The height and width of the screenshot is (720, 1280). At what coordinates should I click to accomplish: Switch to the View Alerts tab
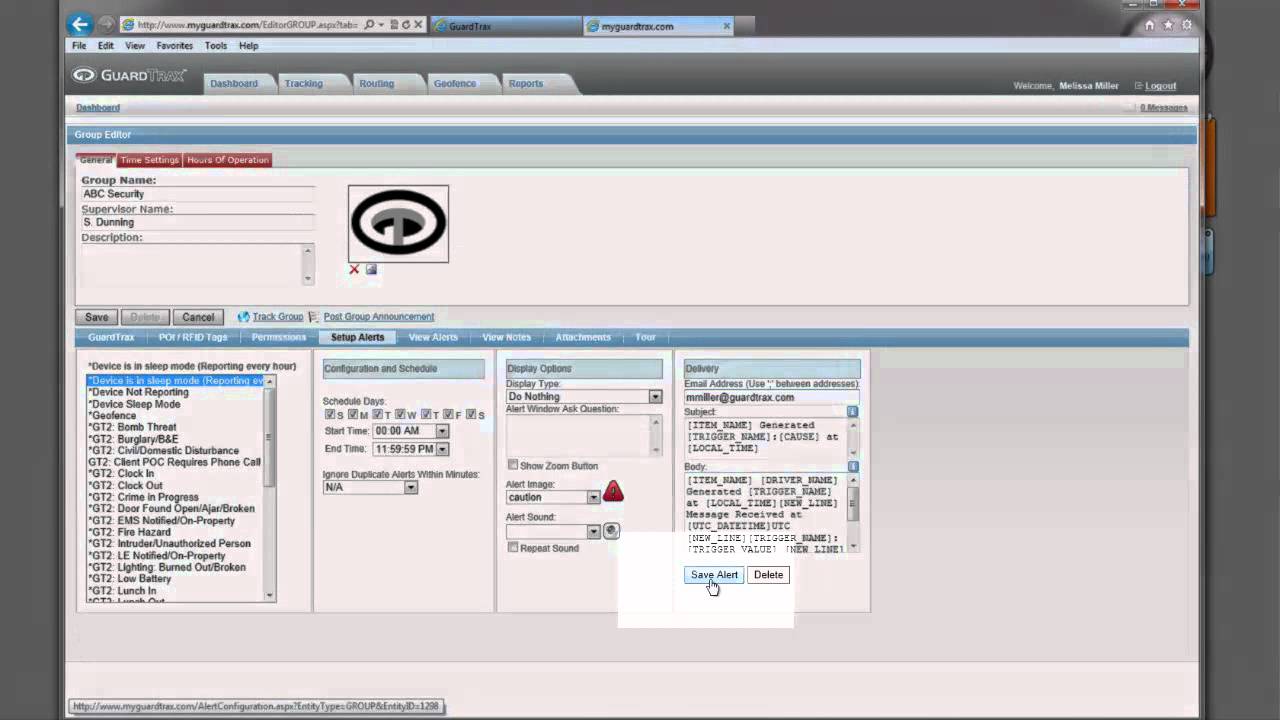tap(433, 337)
